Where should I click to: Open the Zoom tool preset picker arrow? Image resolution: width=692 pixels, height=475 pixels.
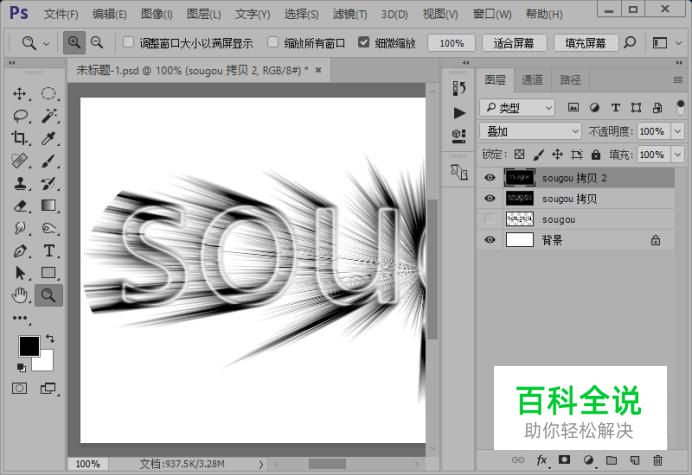46,43
